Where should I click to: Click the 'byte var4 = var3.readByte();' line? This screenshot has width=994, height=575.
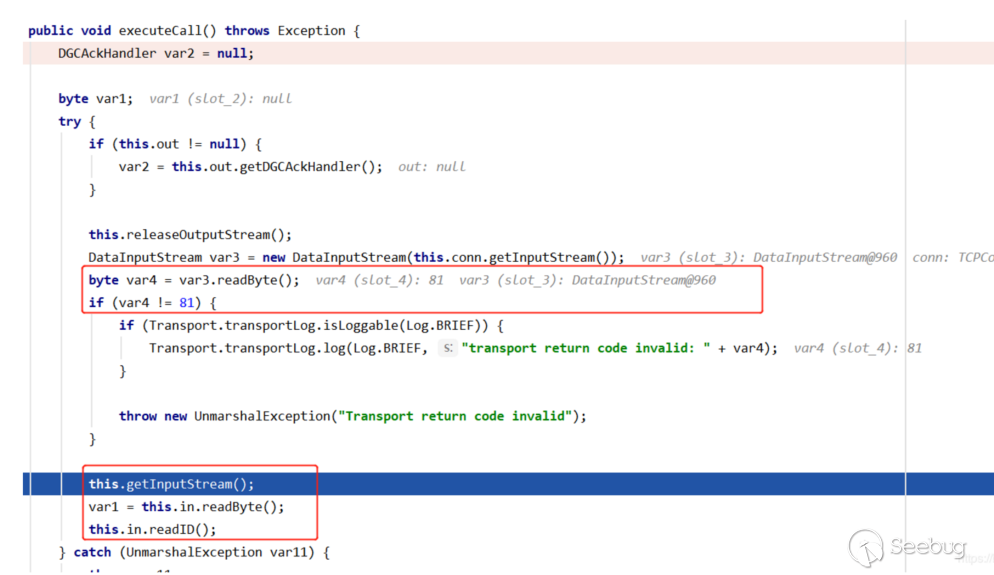coord(194,280)
